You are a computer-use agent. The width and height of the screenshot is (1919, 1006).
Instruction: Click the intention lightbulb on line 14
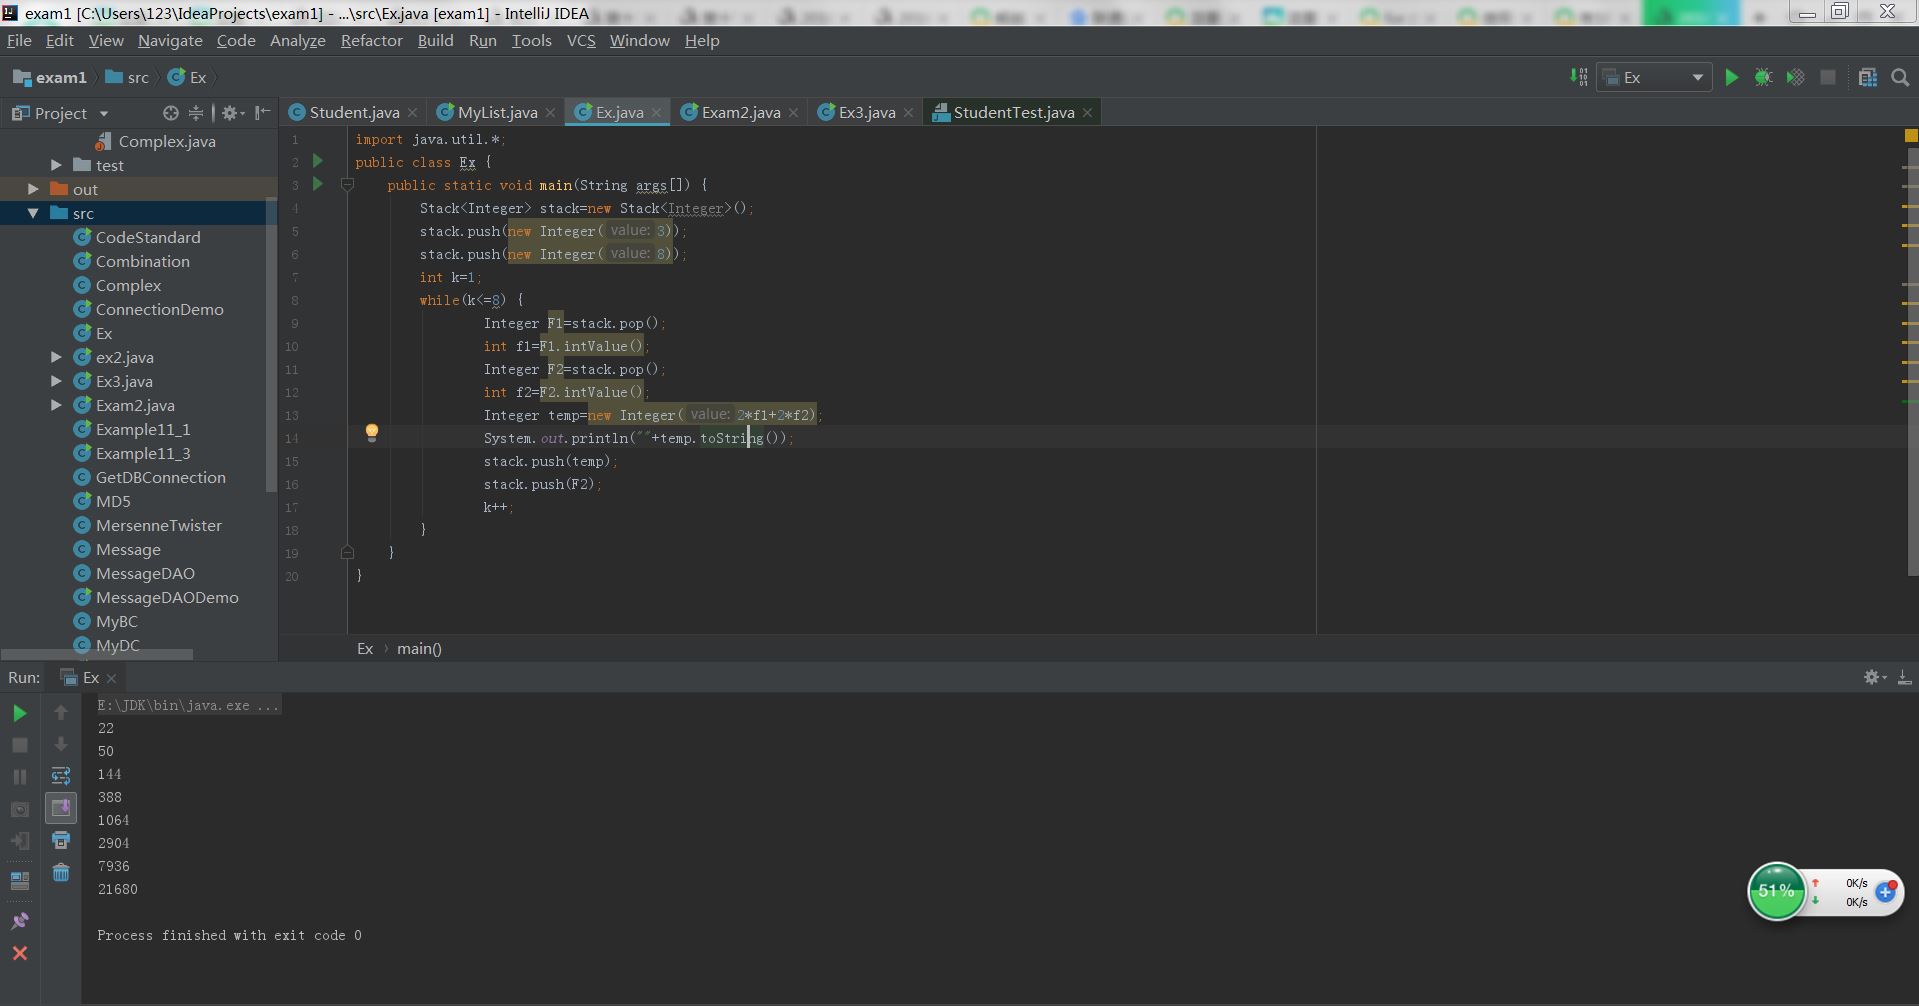(x=371, y=433)
